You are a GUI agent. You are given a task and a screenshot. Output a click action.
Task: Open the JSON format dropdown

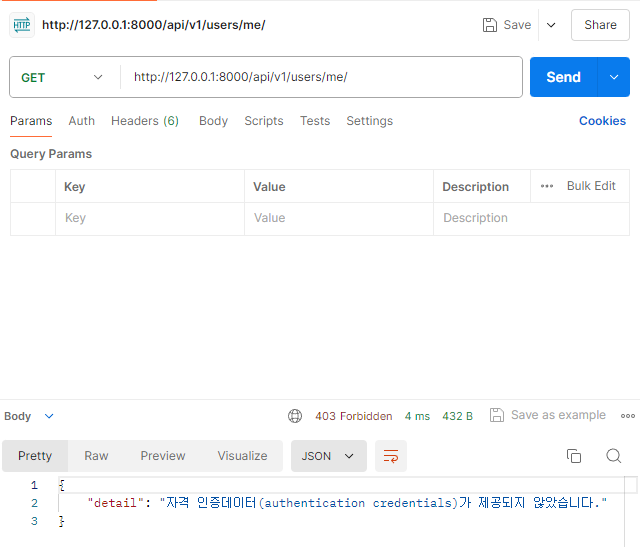pyautogui.click(x=329, y=456)
